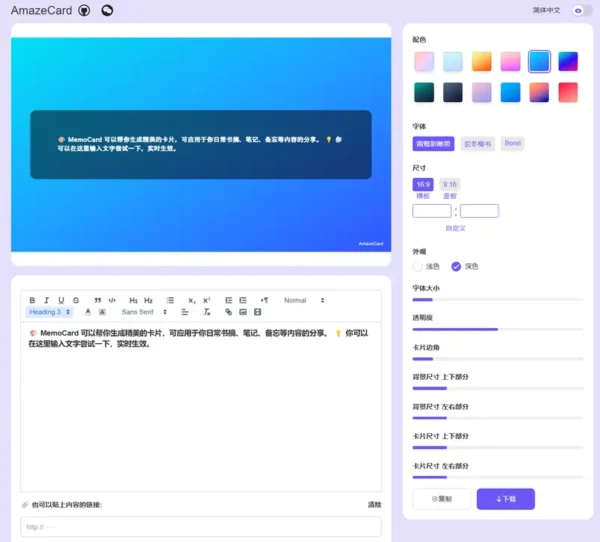Screen dimensions: 600x542
Task: Insert a blockquote with the quote icon
Action: click(98, 300)
